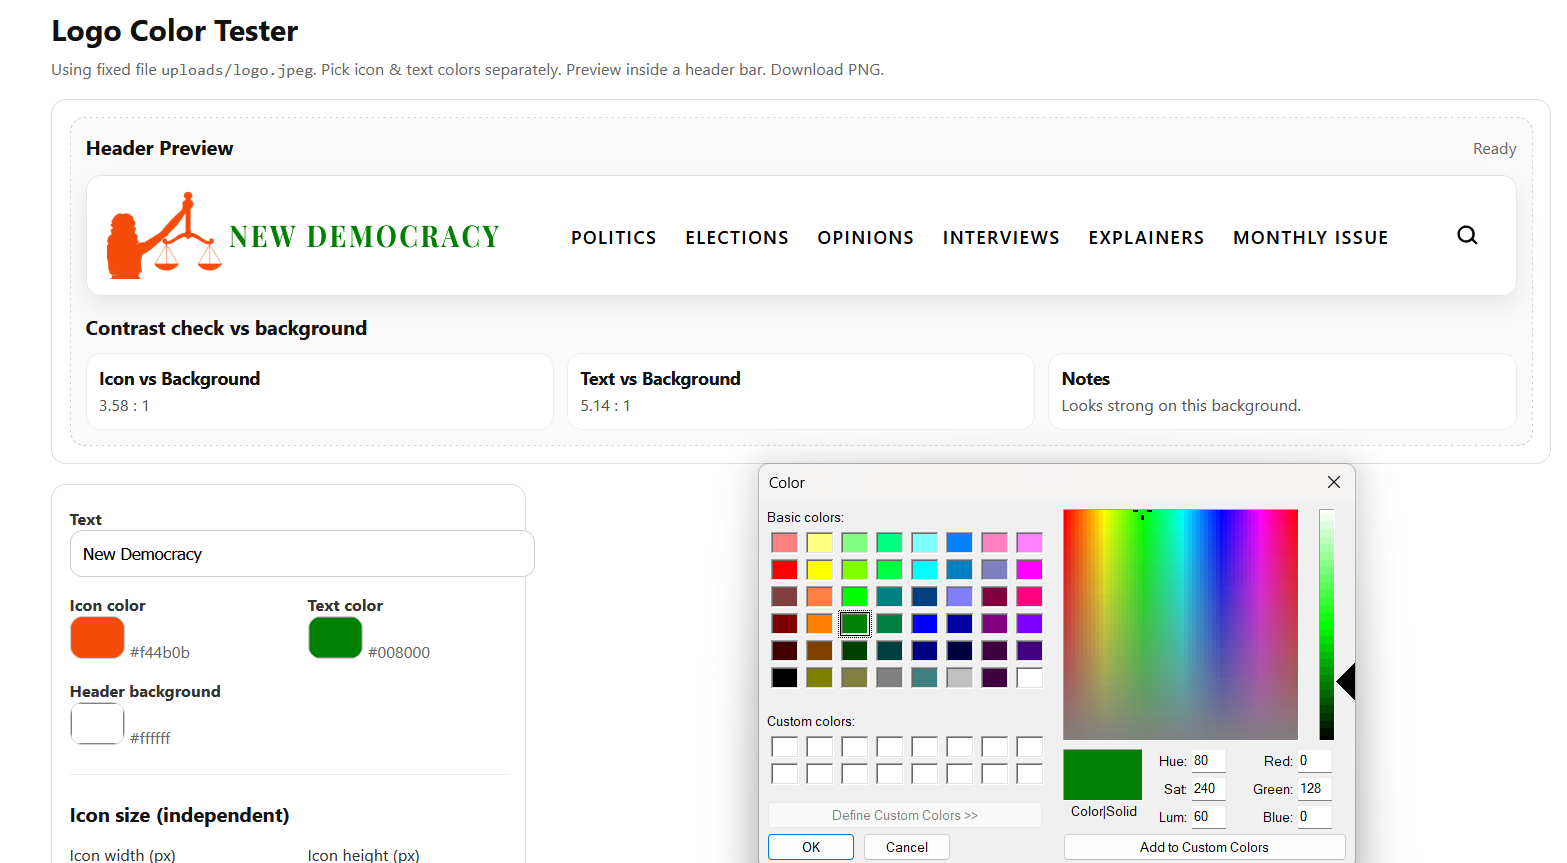Screen dimensions: 1567x863
Task: Click the luminosity slider bar
Action: pos(1326,624)
